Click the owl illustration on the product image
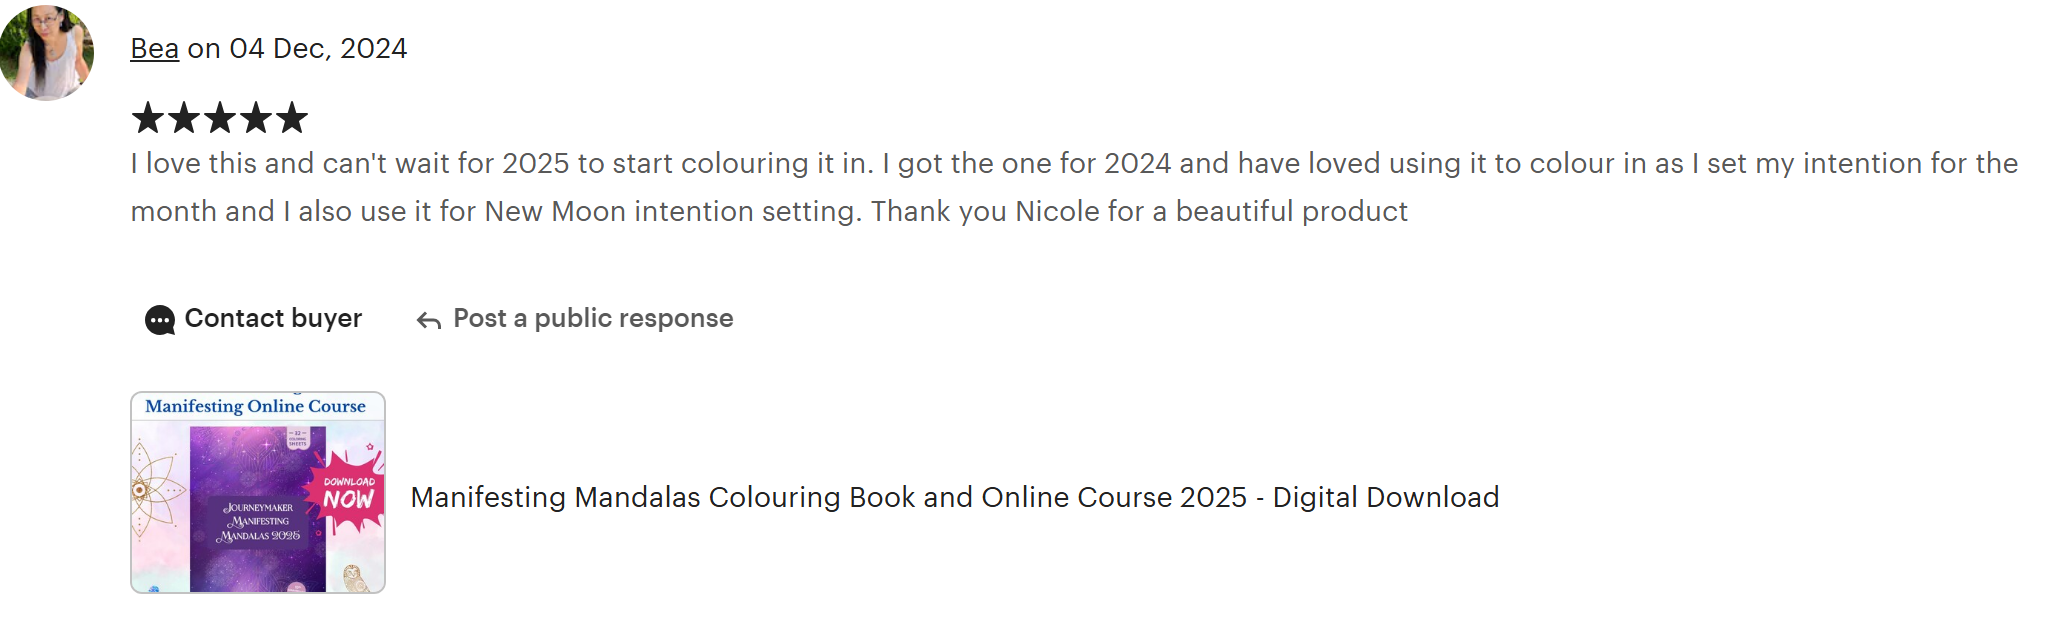 (354, 578)
